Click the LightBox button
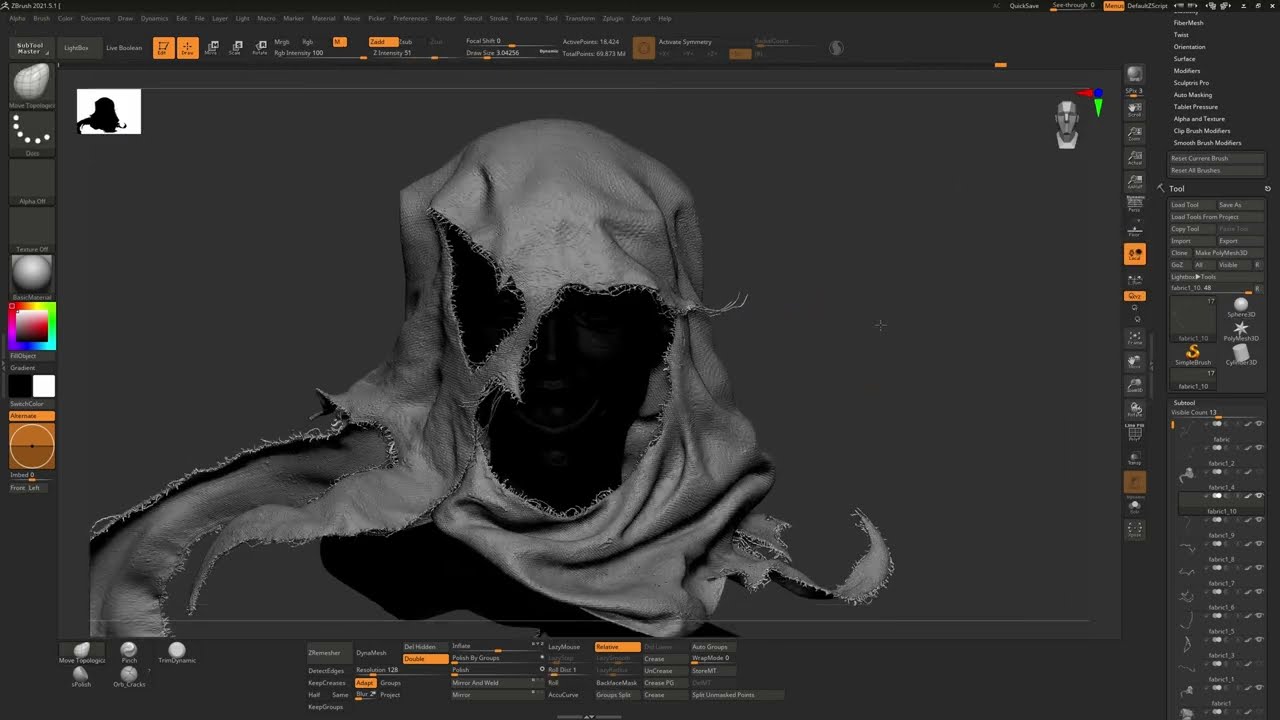This screenshot has width=1280, height=720. tap(76, 48)
